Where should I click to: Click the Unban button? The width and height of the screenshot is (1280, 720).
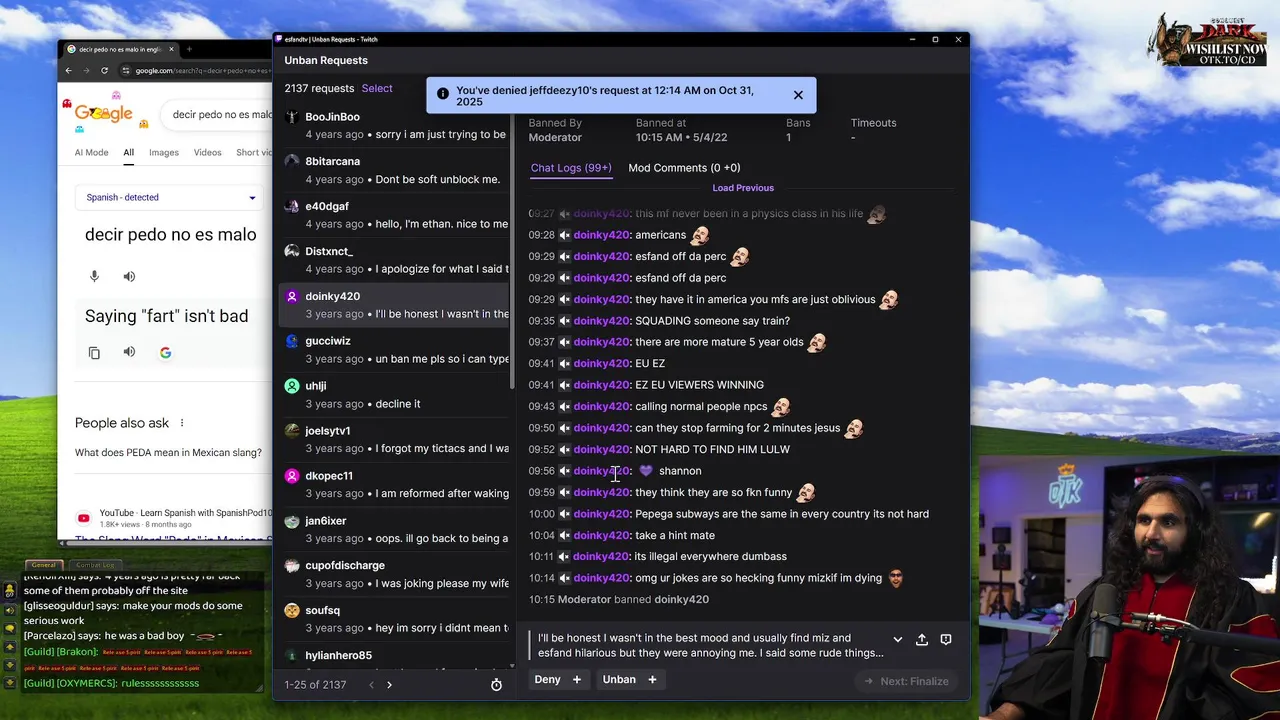[619, 680]
